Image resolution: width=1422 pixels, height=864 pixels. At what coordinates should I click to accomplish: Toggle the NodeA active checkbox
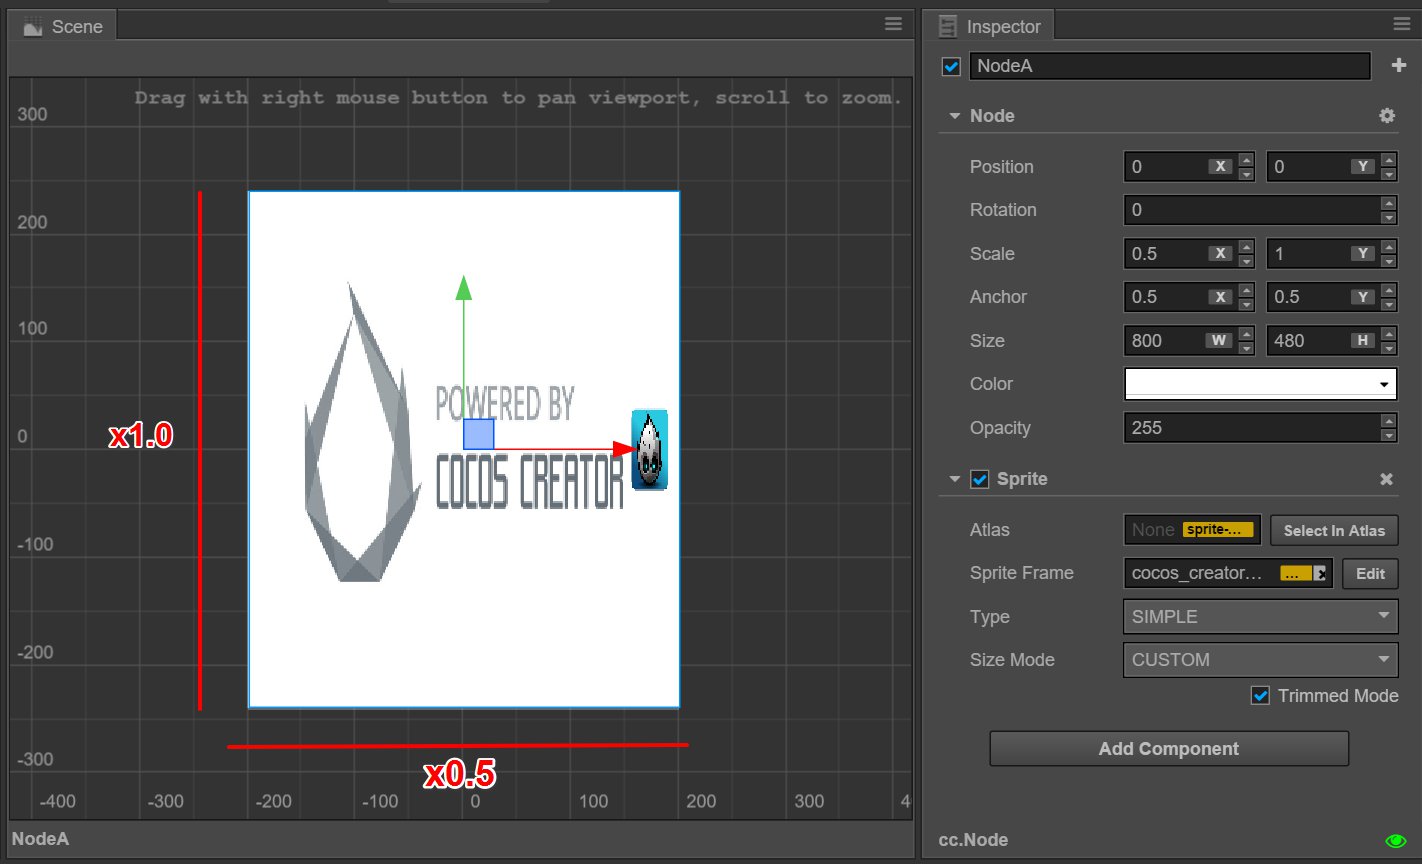[x=951, y=67]
